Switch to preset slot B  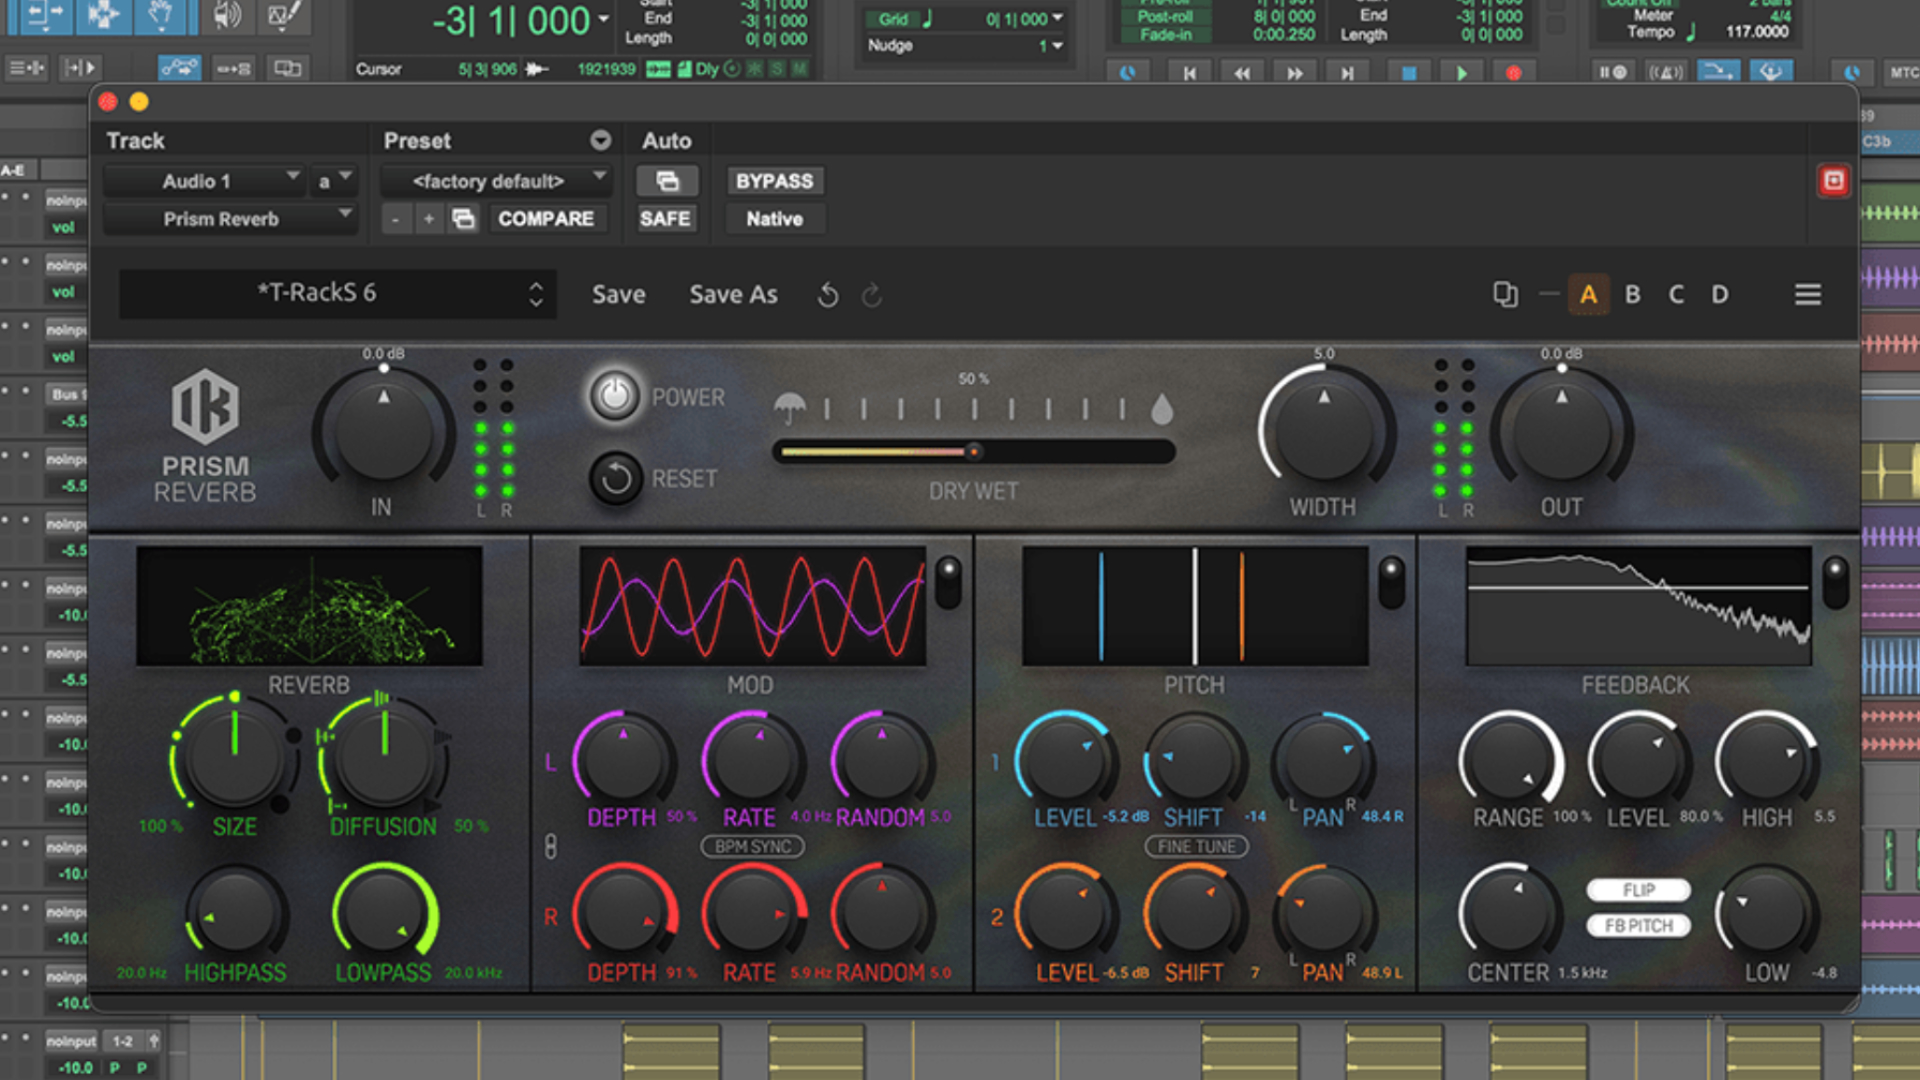(1632, 295)
